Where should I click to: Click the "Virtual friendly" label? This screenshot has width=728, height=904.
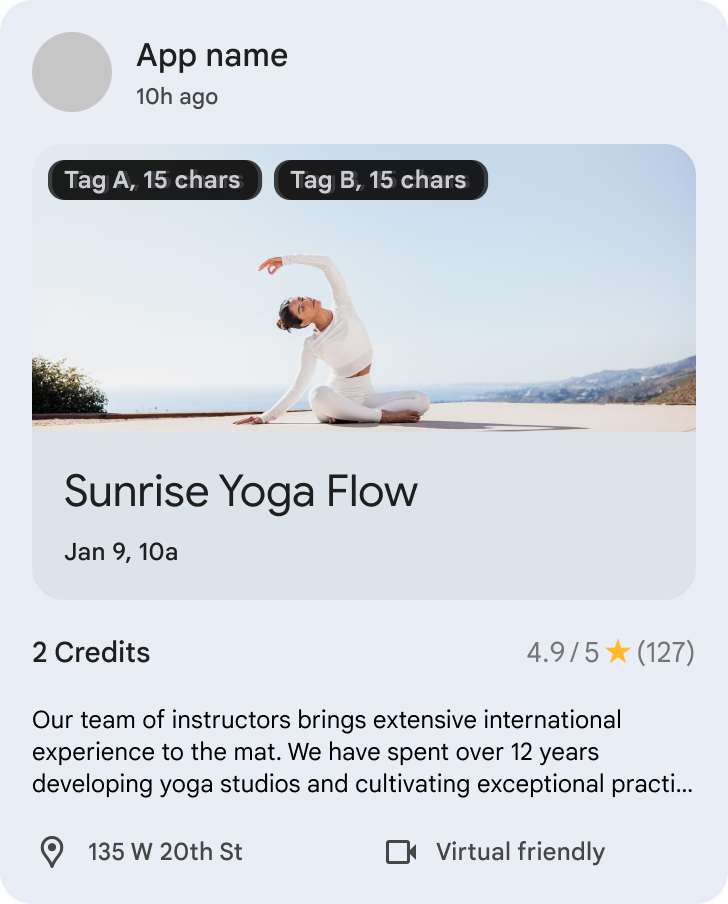[520, 852]
